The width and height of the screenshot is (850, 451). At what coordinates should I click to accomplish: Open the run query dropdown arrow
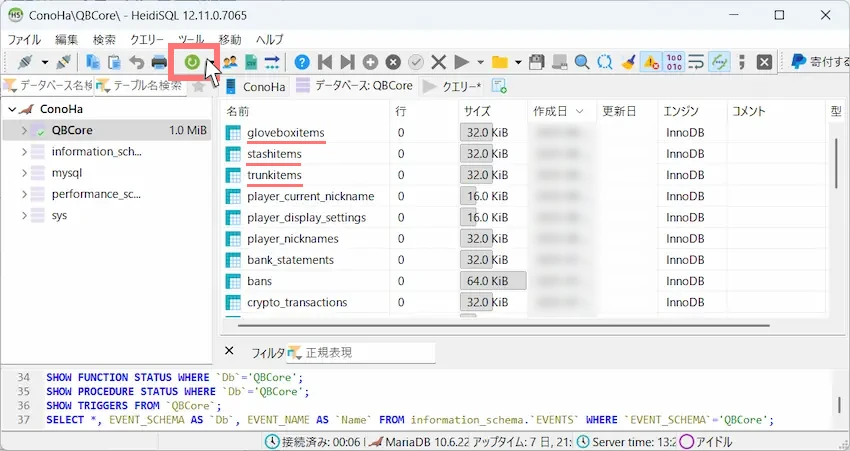point(480,62)
